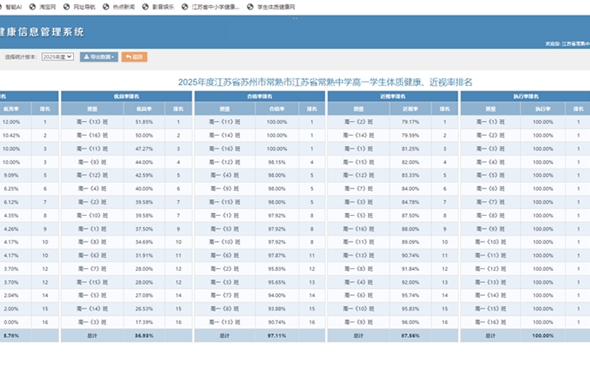Click 总计 label in 合格率排名 table
The height and width of the screenshot is (380, 590).
coord(225,336)
